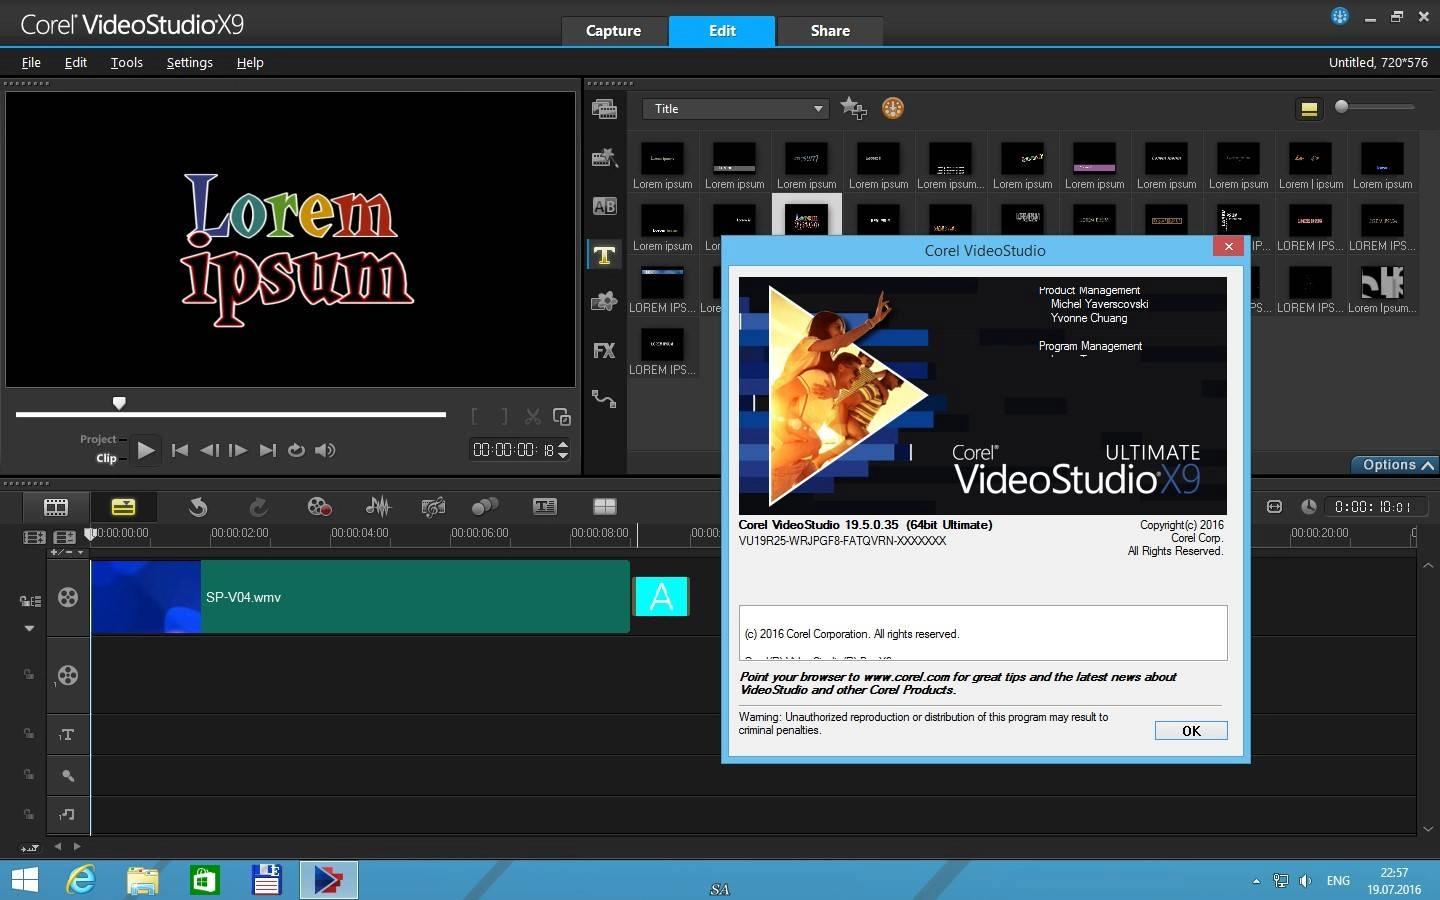Open the Title gallery dropdown
1440x900 pixels.
click(737, 109)
